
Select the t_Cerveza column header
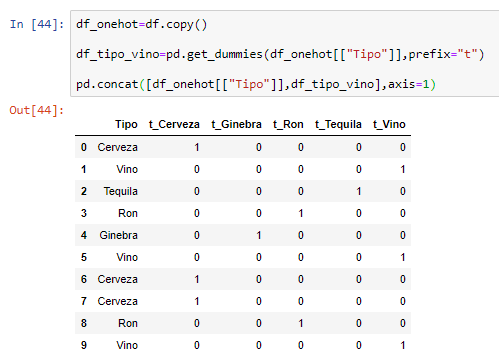(174, 124)
